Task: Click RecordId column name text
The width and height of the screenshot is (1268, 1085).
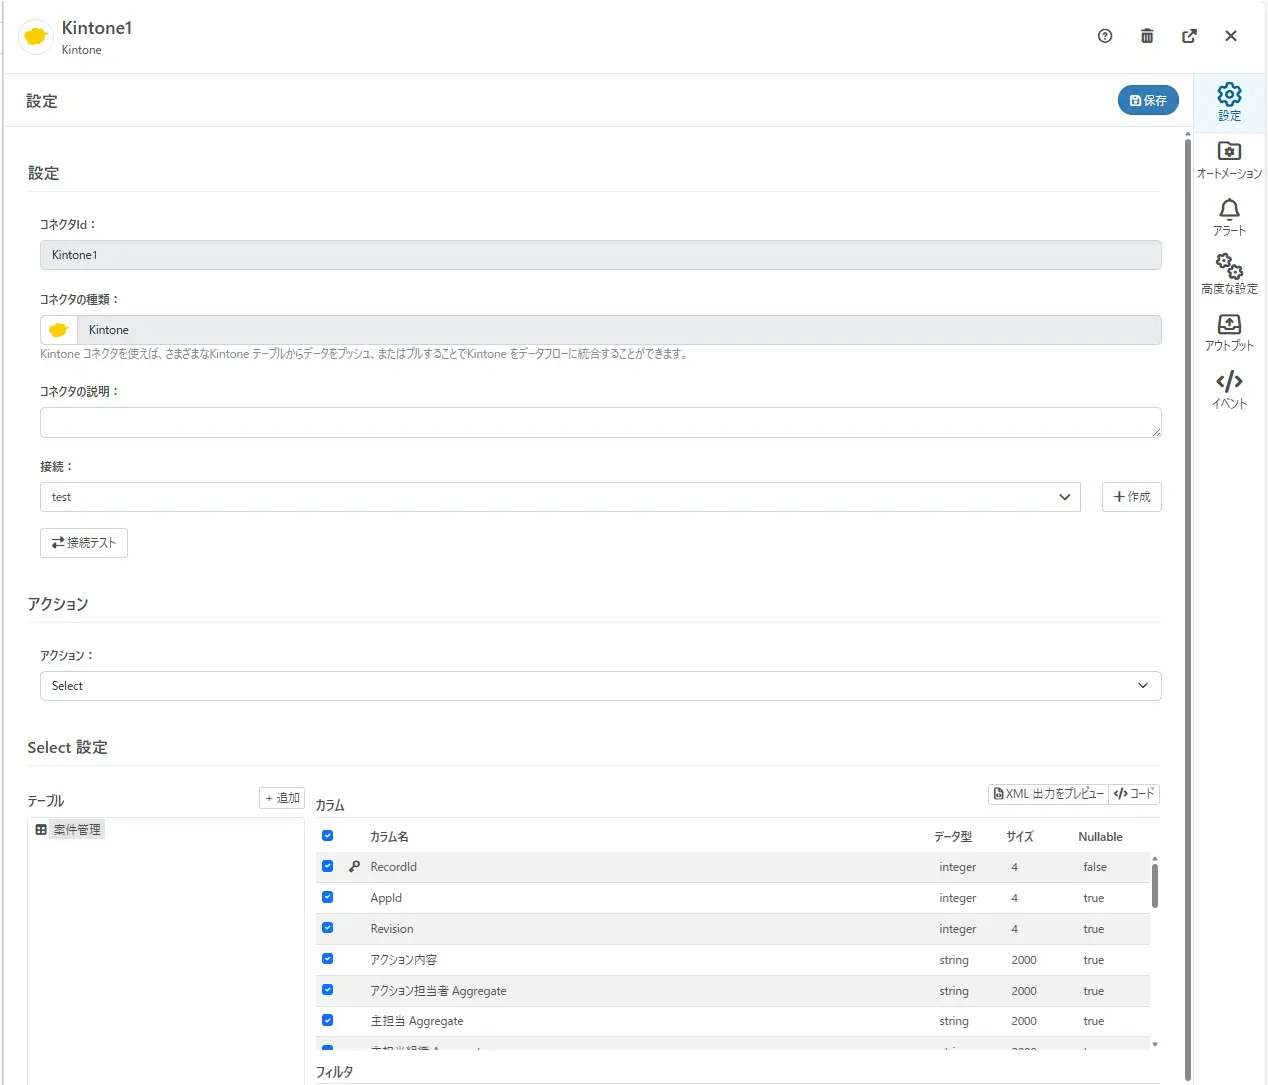Action: coord(393,867)
